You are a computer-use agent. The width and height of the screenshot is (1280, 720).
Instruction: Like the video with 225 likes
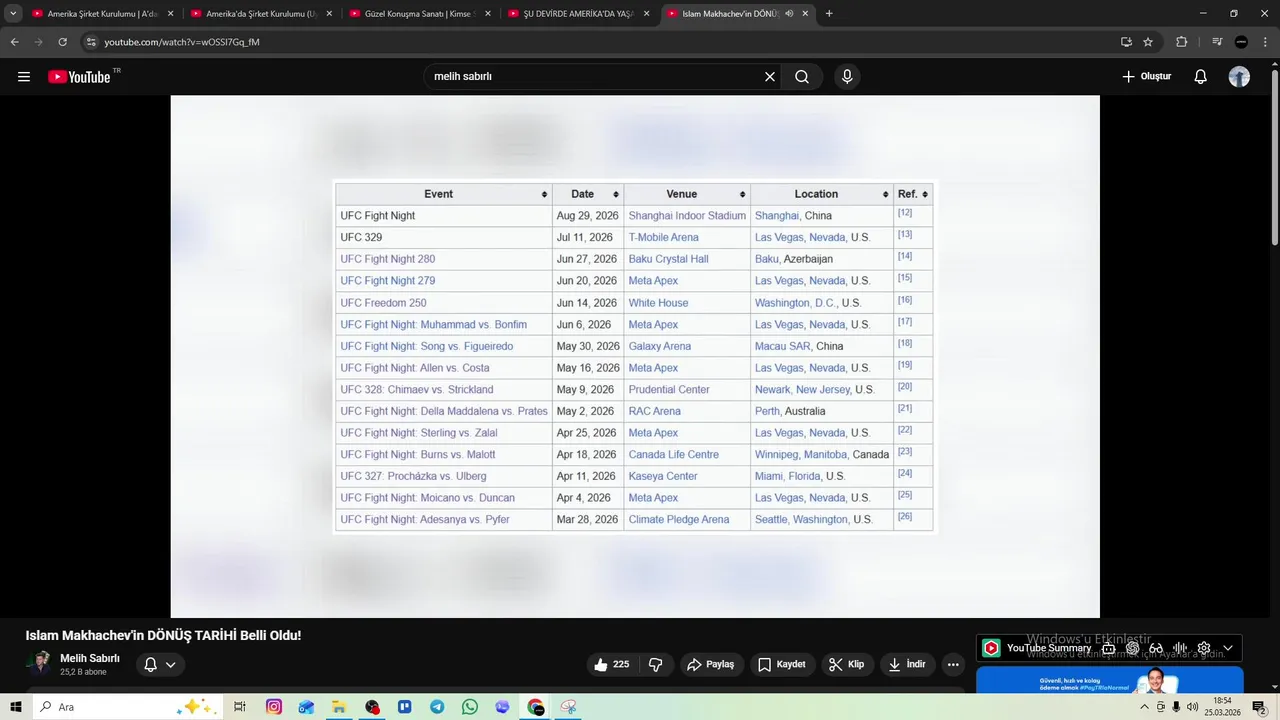612,664
